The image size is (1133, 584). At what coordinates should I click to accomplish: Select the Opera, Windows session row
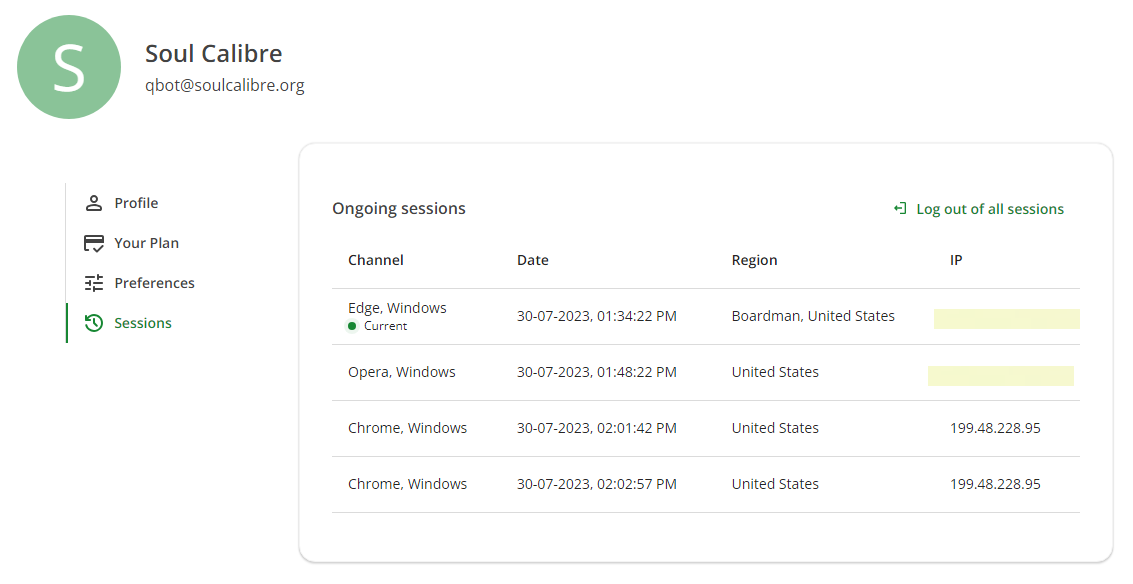coord(706,373)
